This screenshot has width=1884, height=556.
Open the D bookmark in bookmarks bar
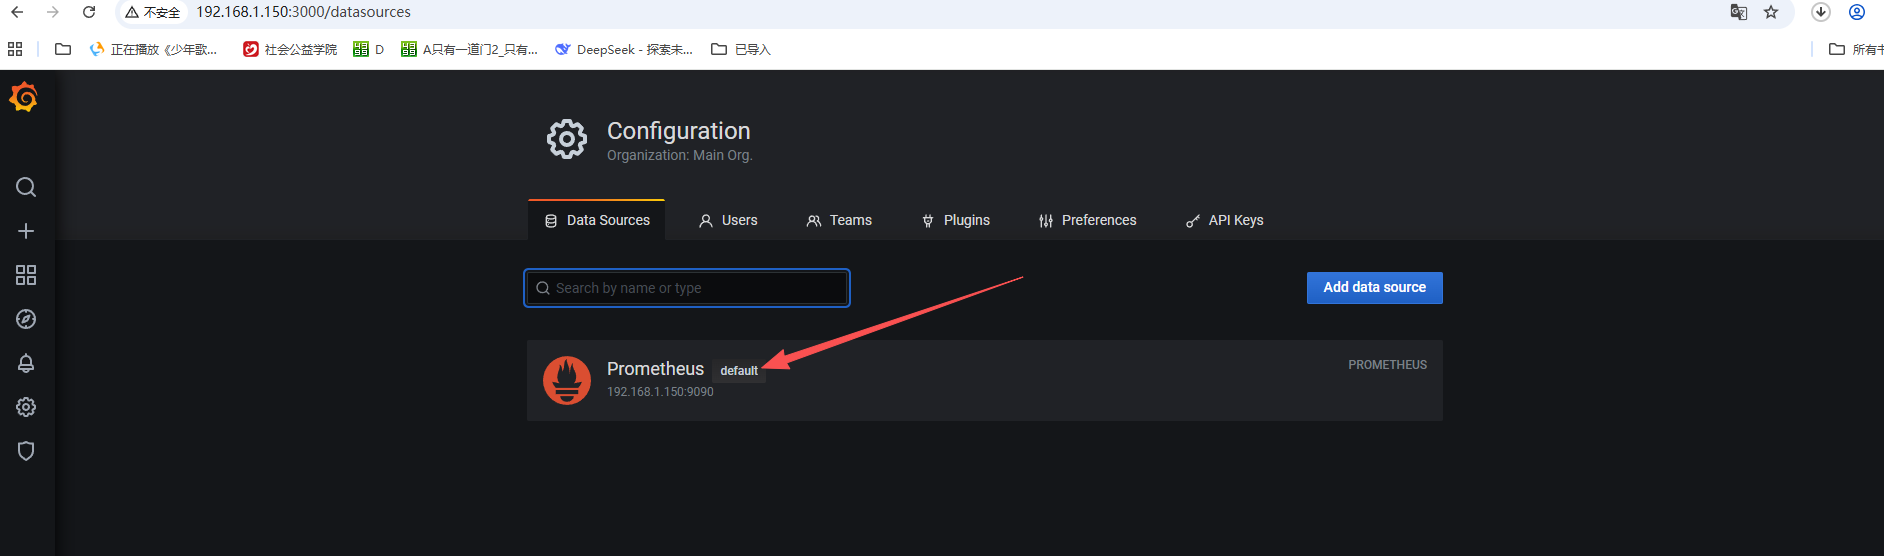(x=369, y=49)
